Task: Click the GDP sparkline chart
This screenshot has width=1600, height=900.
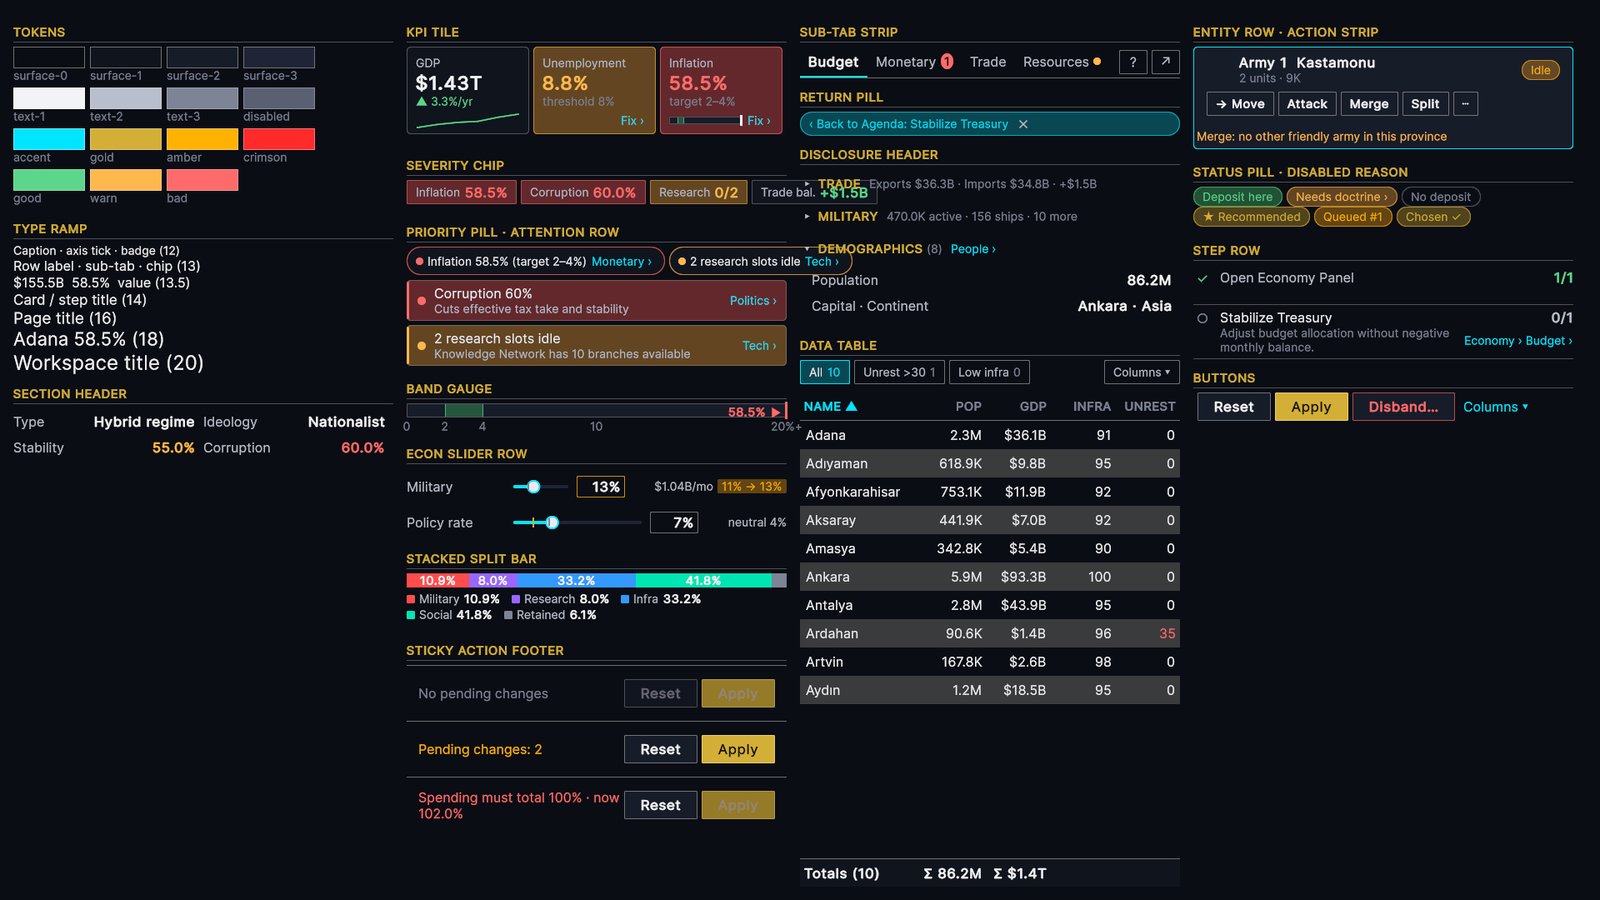Action: tap(467, 122)
